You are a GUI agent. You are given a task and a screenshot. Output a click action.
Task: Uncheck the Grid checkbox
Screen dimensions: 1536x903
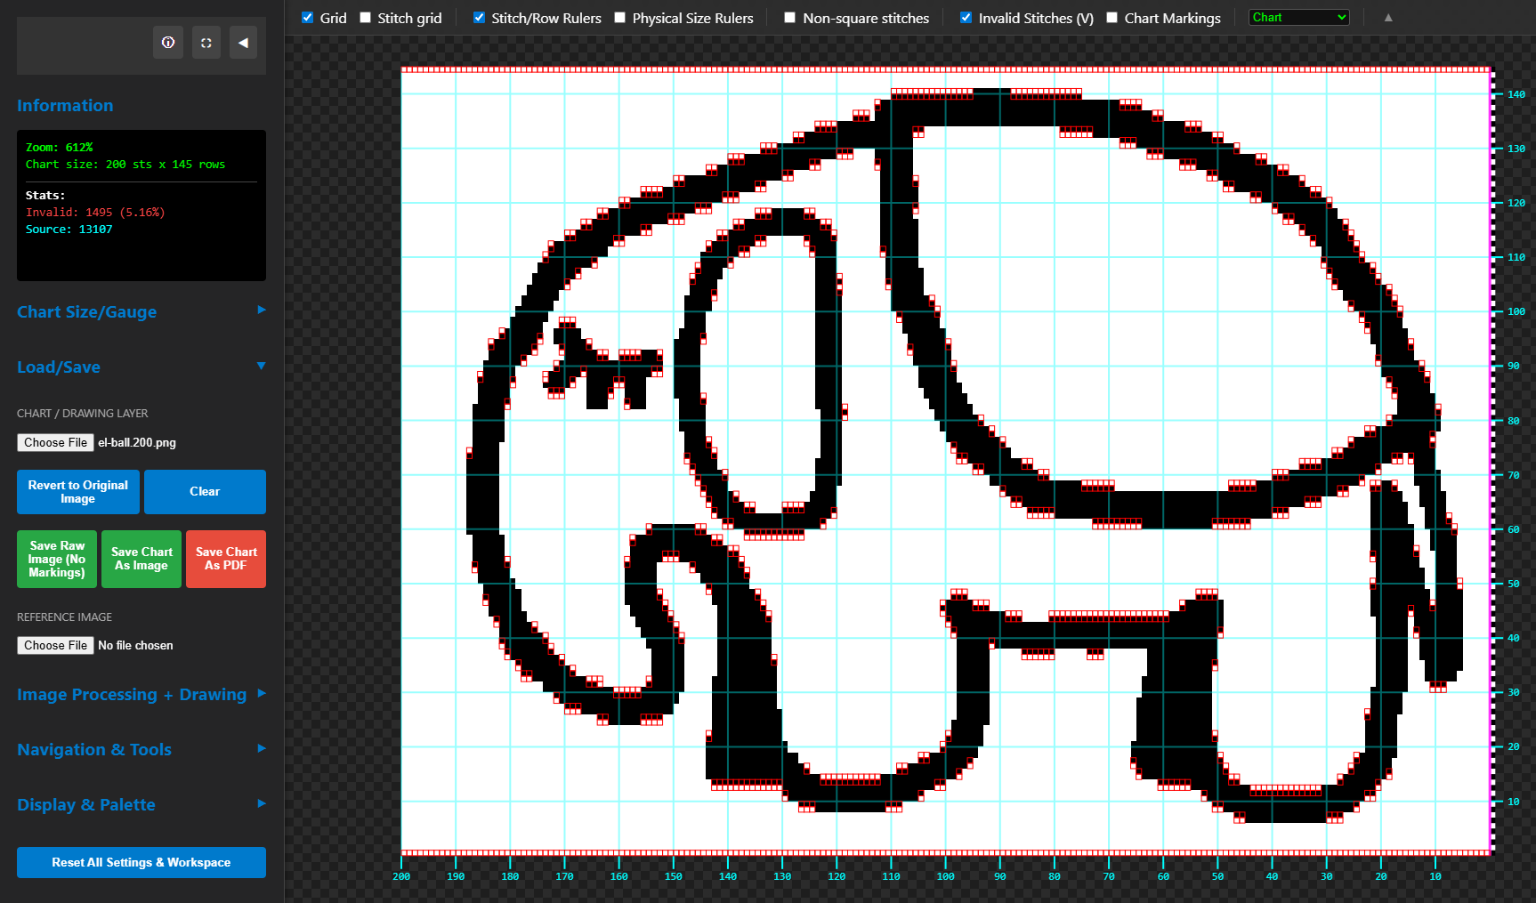point(308,17)
